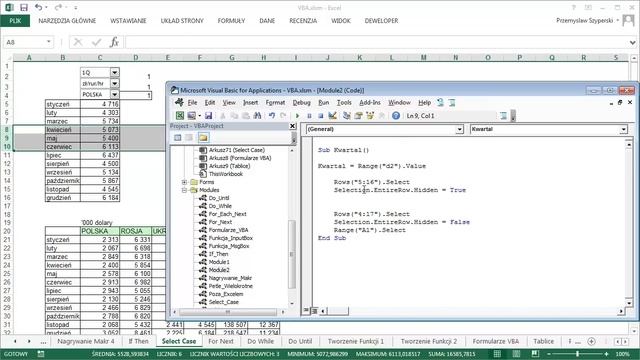Click the formula bar cancel X icon

(x=78, y=42)
